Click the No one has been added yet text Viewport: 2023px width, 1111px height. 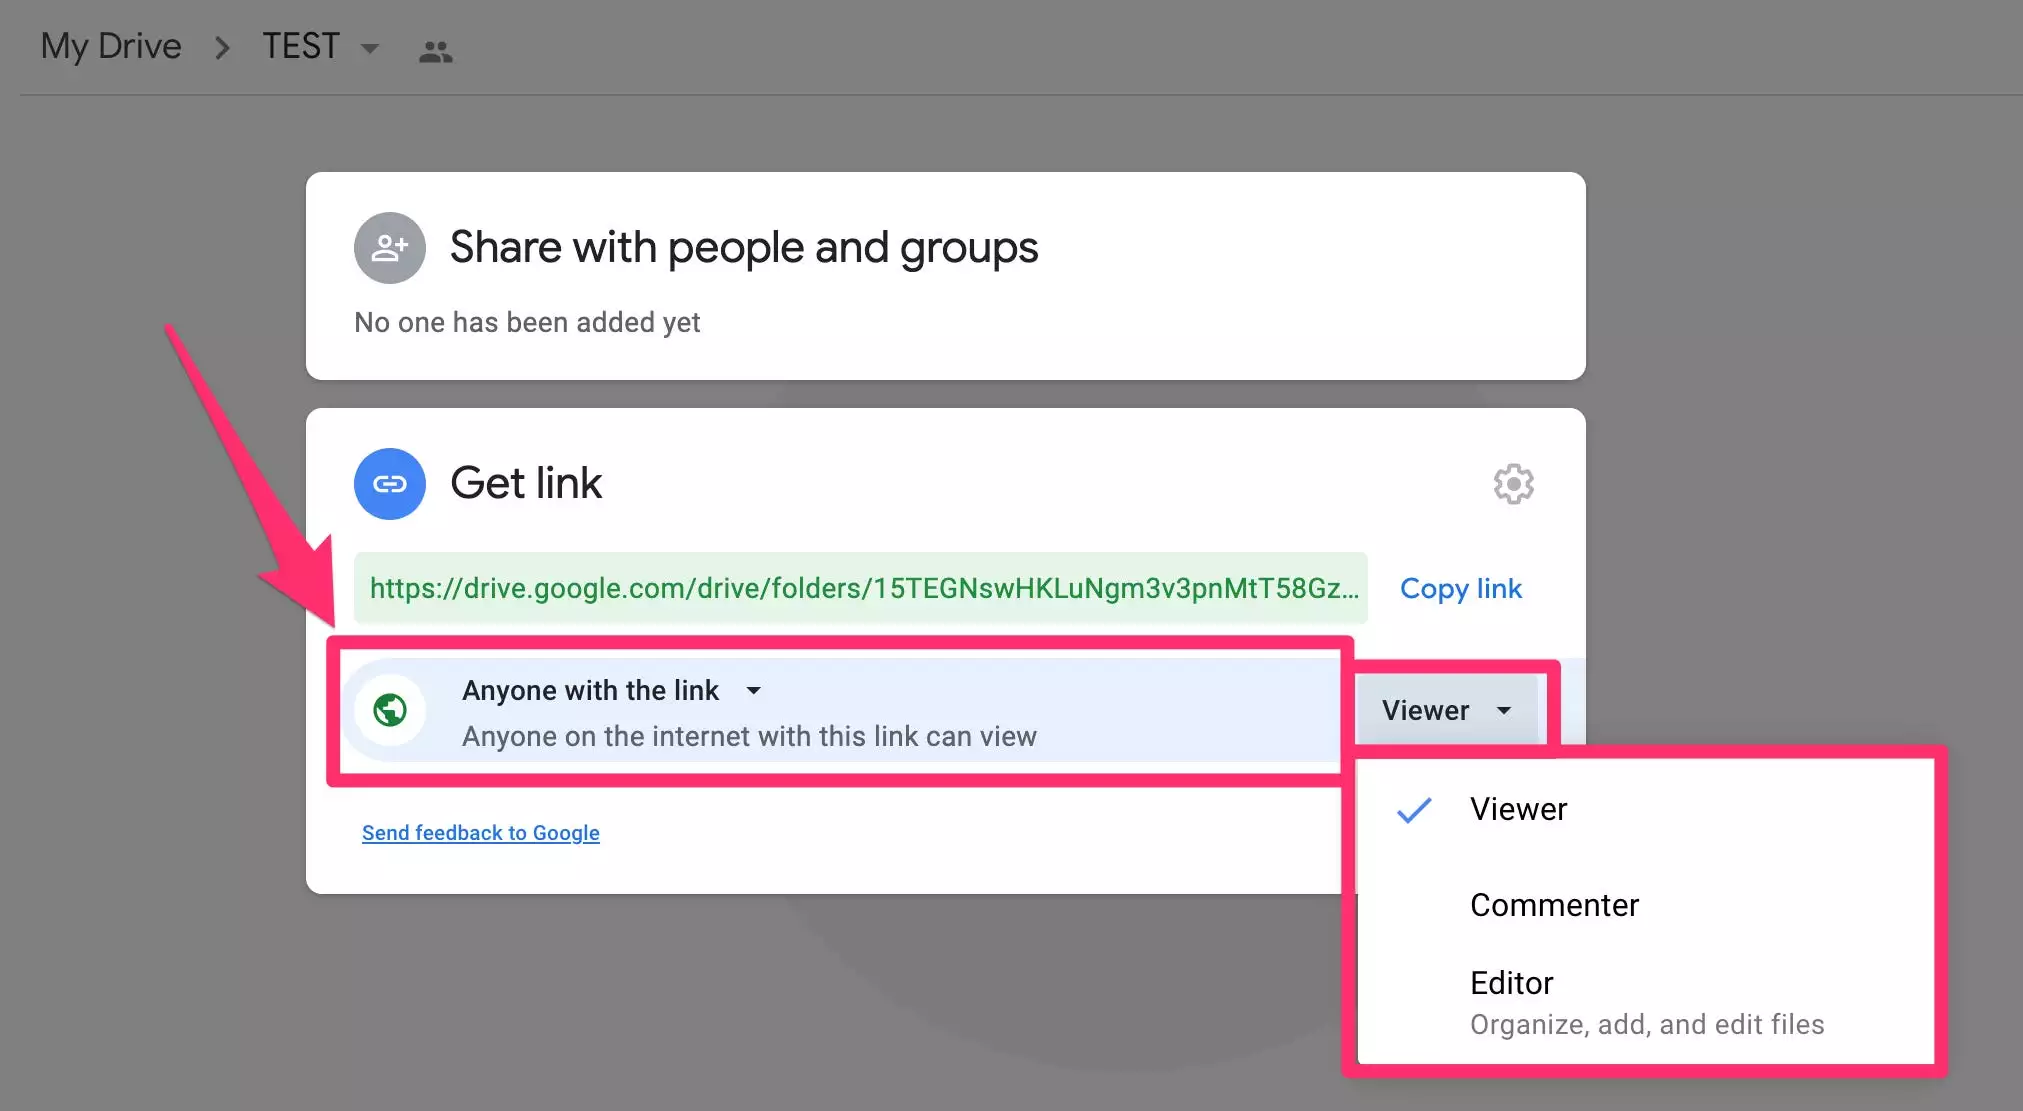(x=527, y=322)
